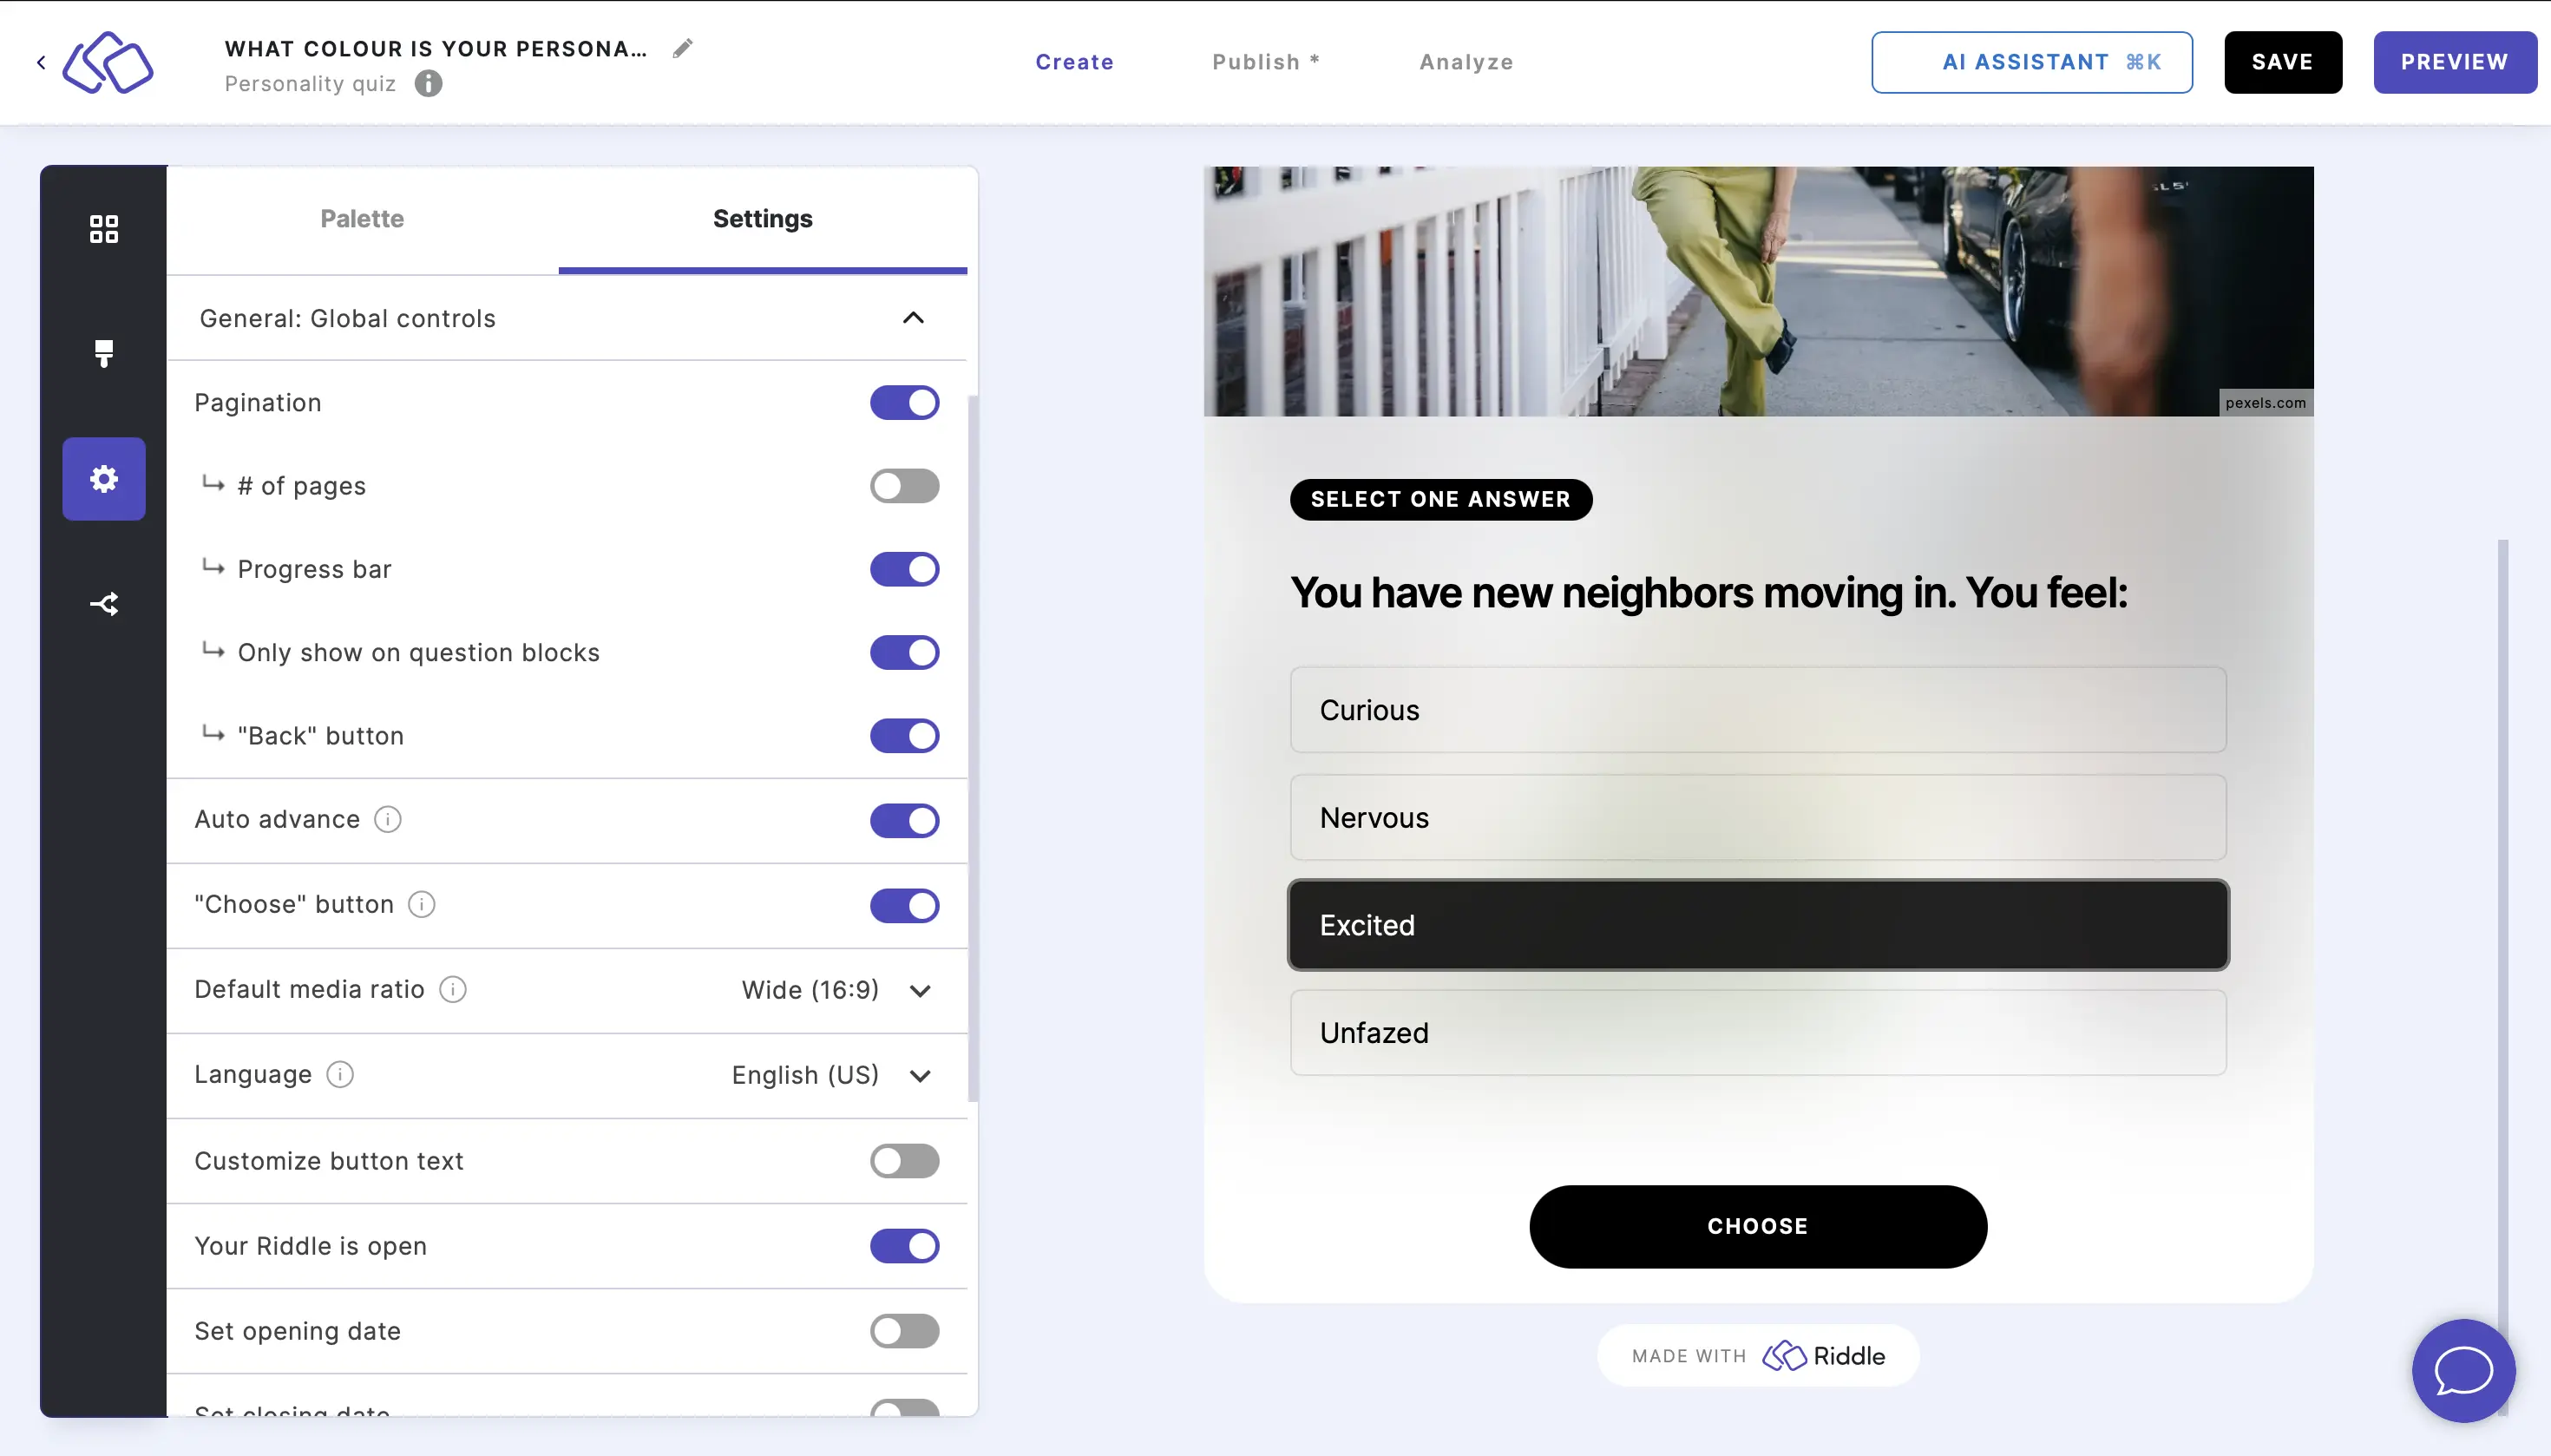Click the share/export icon in left sidebar
This screenshot has height=1456, width=2551.
pyautogui.click(x=103, y=603)
